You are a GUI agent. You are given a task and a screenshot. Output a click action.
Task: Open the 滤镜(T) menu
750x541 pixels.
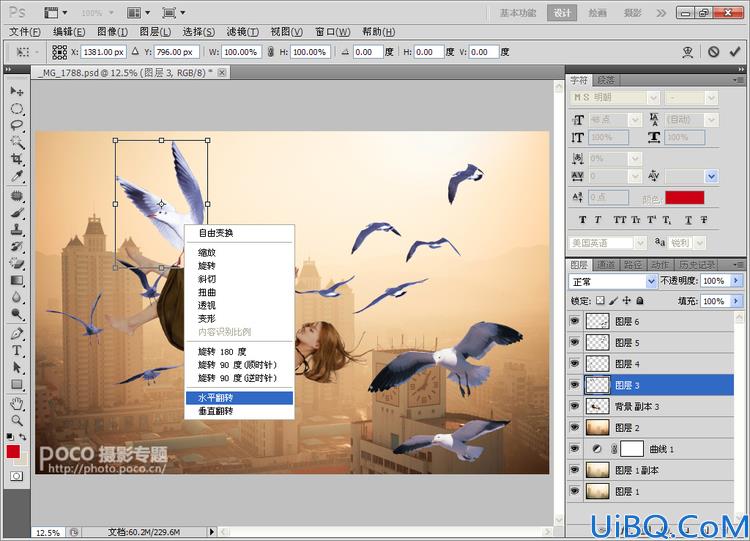point(243,32)
